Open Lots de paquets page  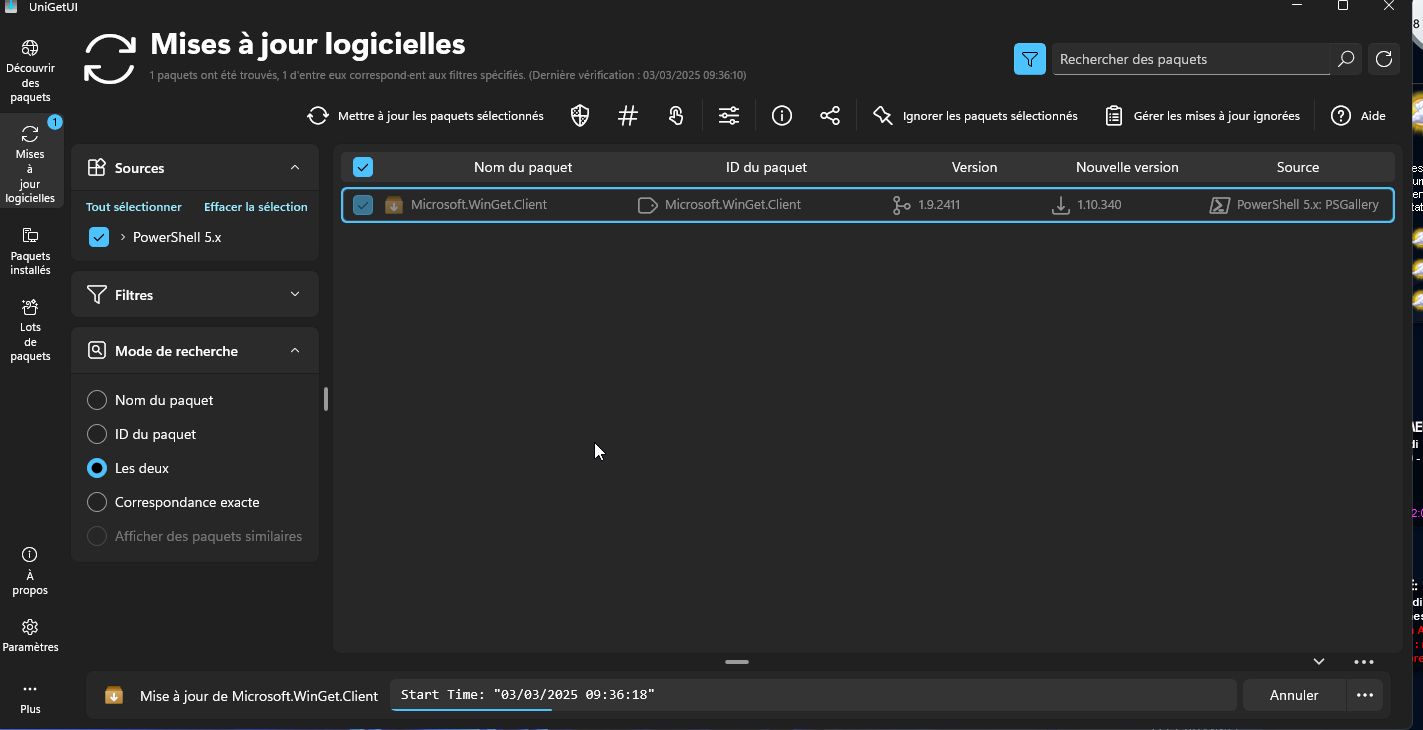30,329
